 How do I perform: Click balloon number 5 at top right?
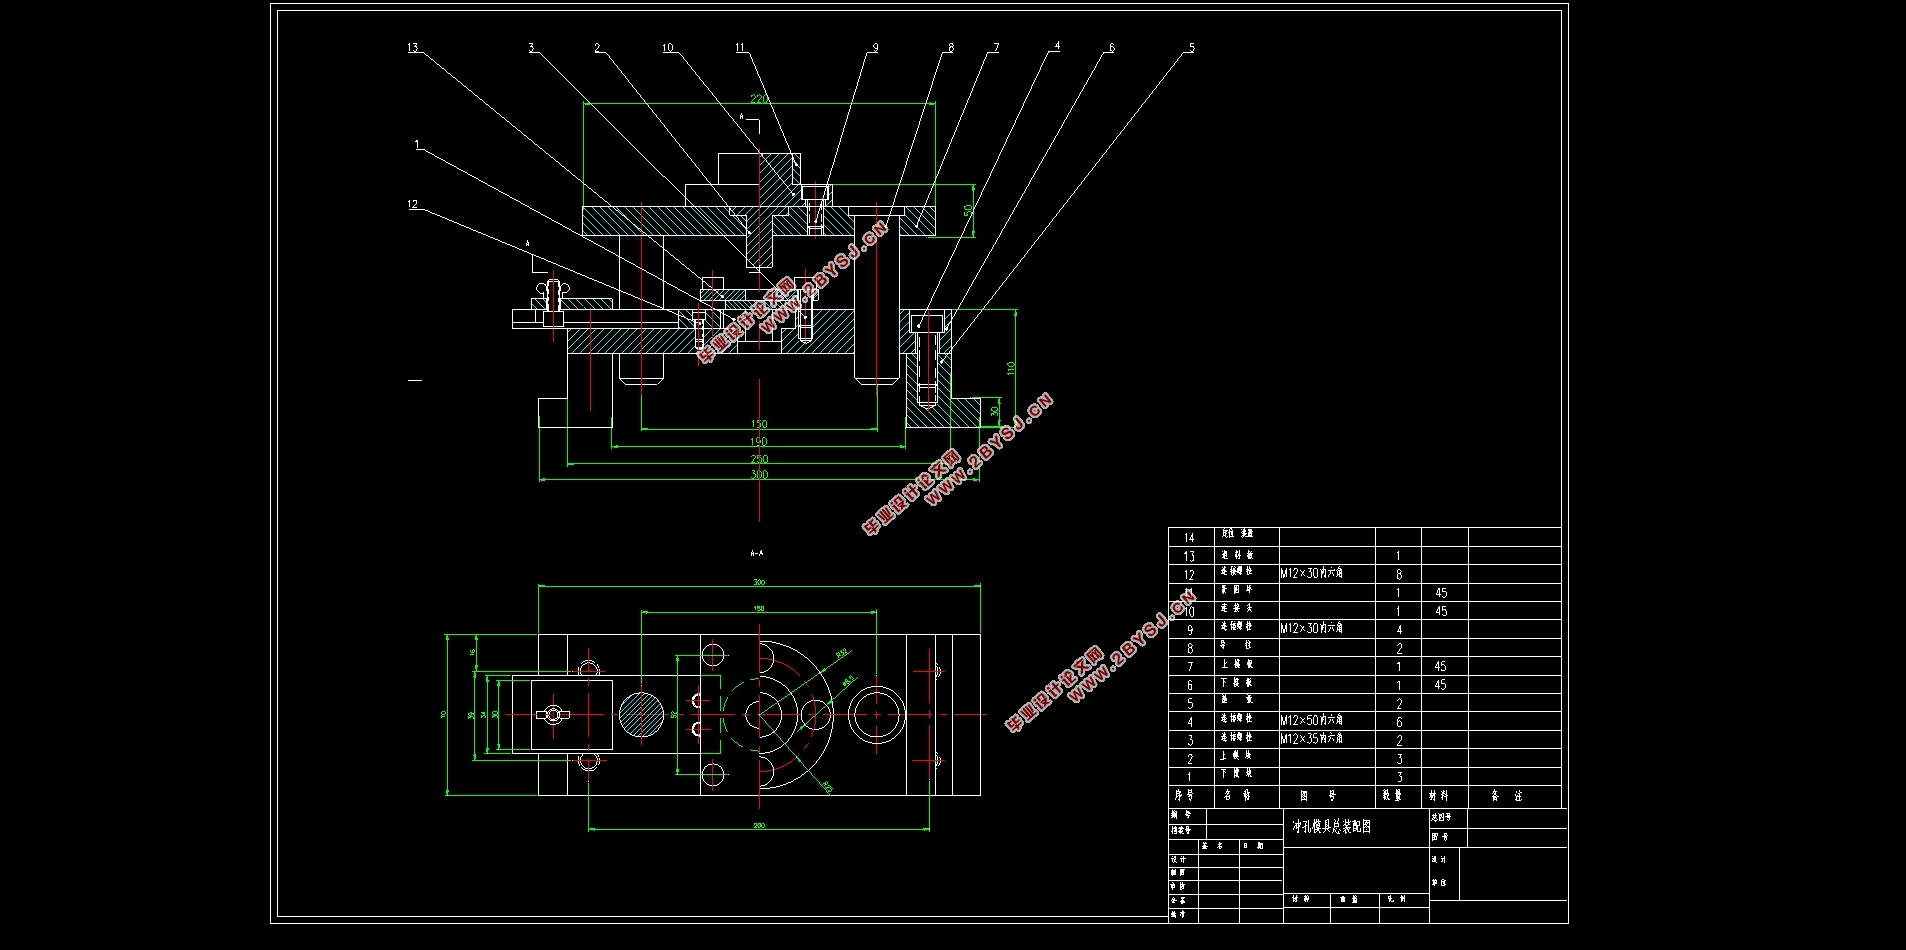point(1191,47)
